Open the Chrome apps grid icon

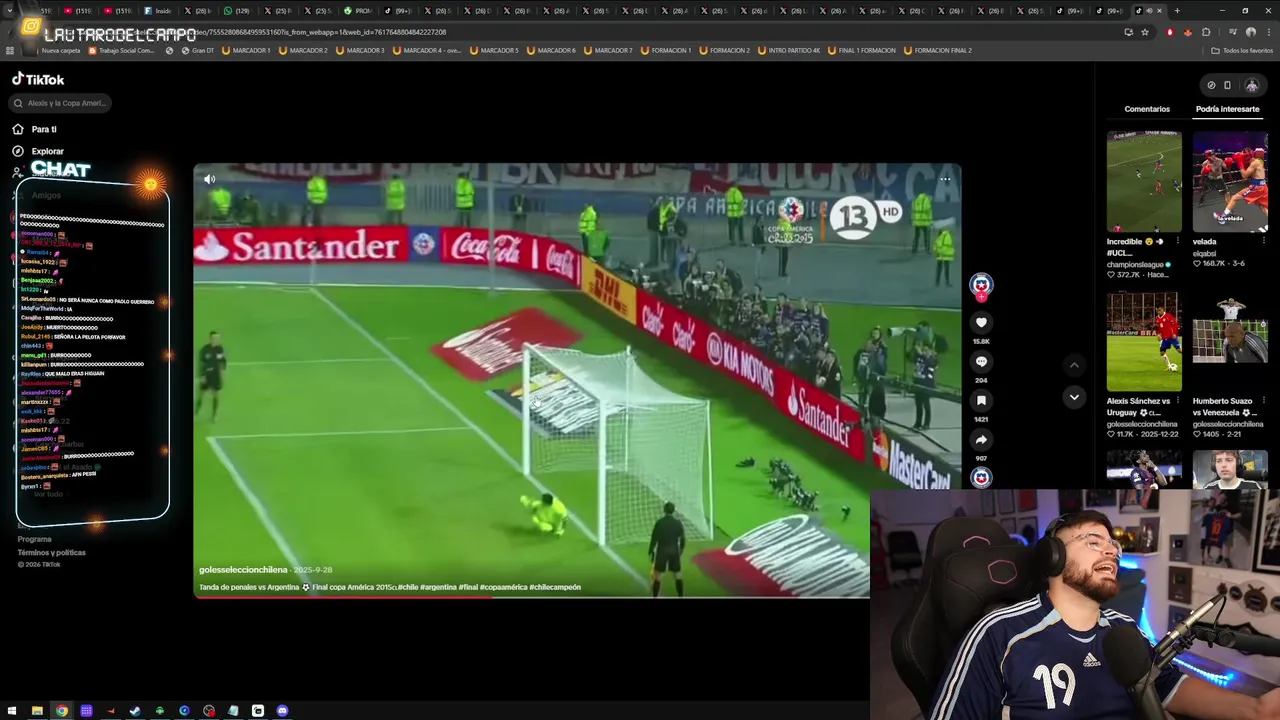10,50
